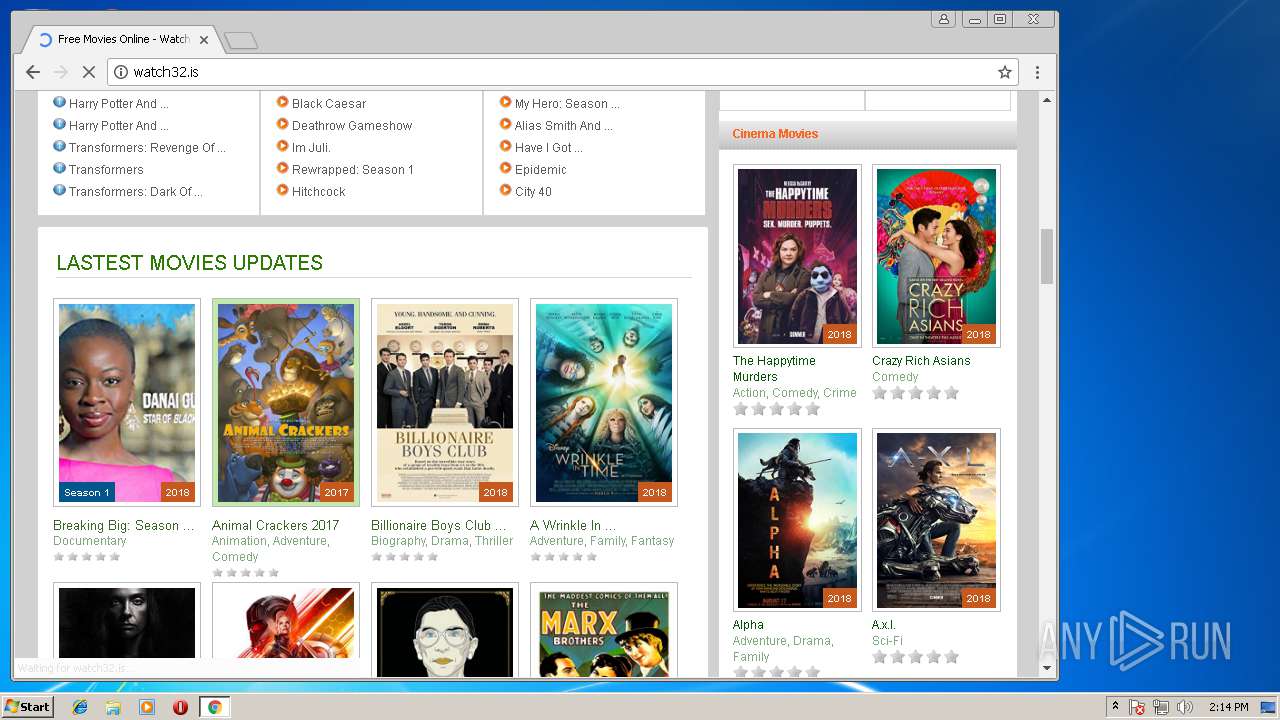The width and height of the screenshot is (1280, 720).
Task: Open a new browser tab
Action: pyautogui.click(x=241, y=40)
